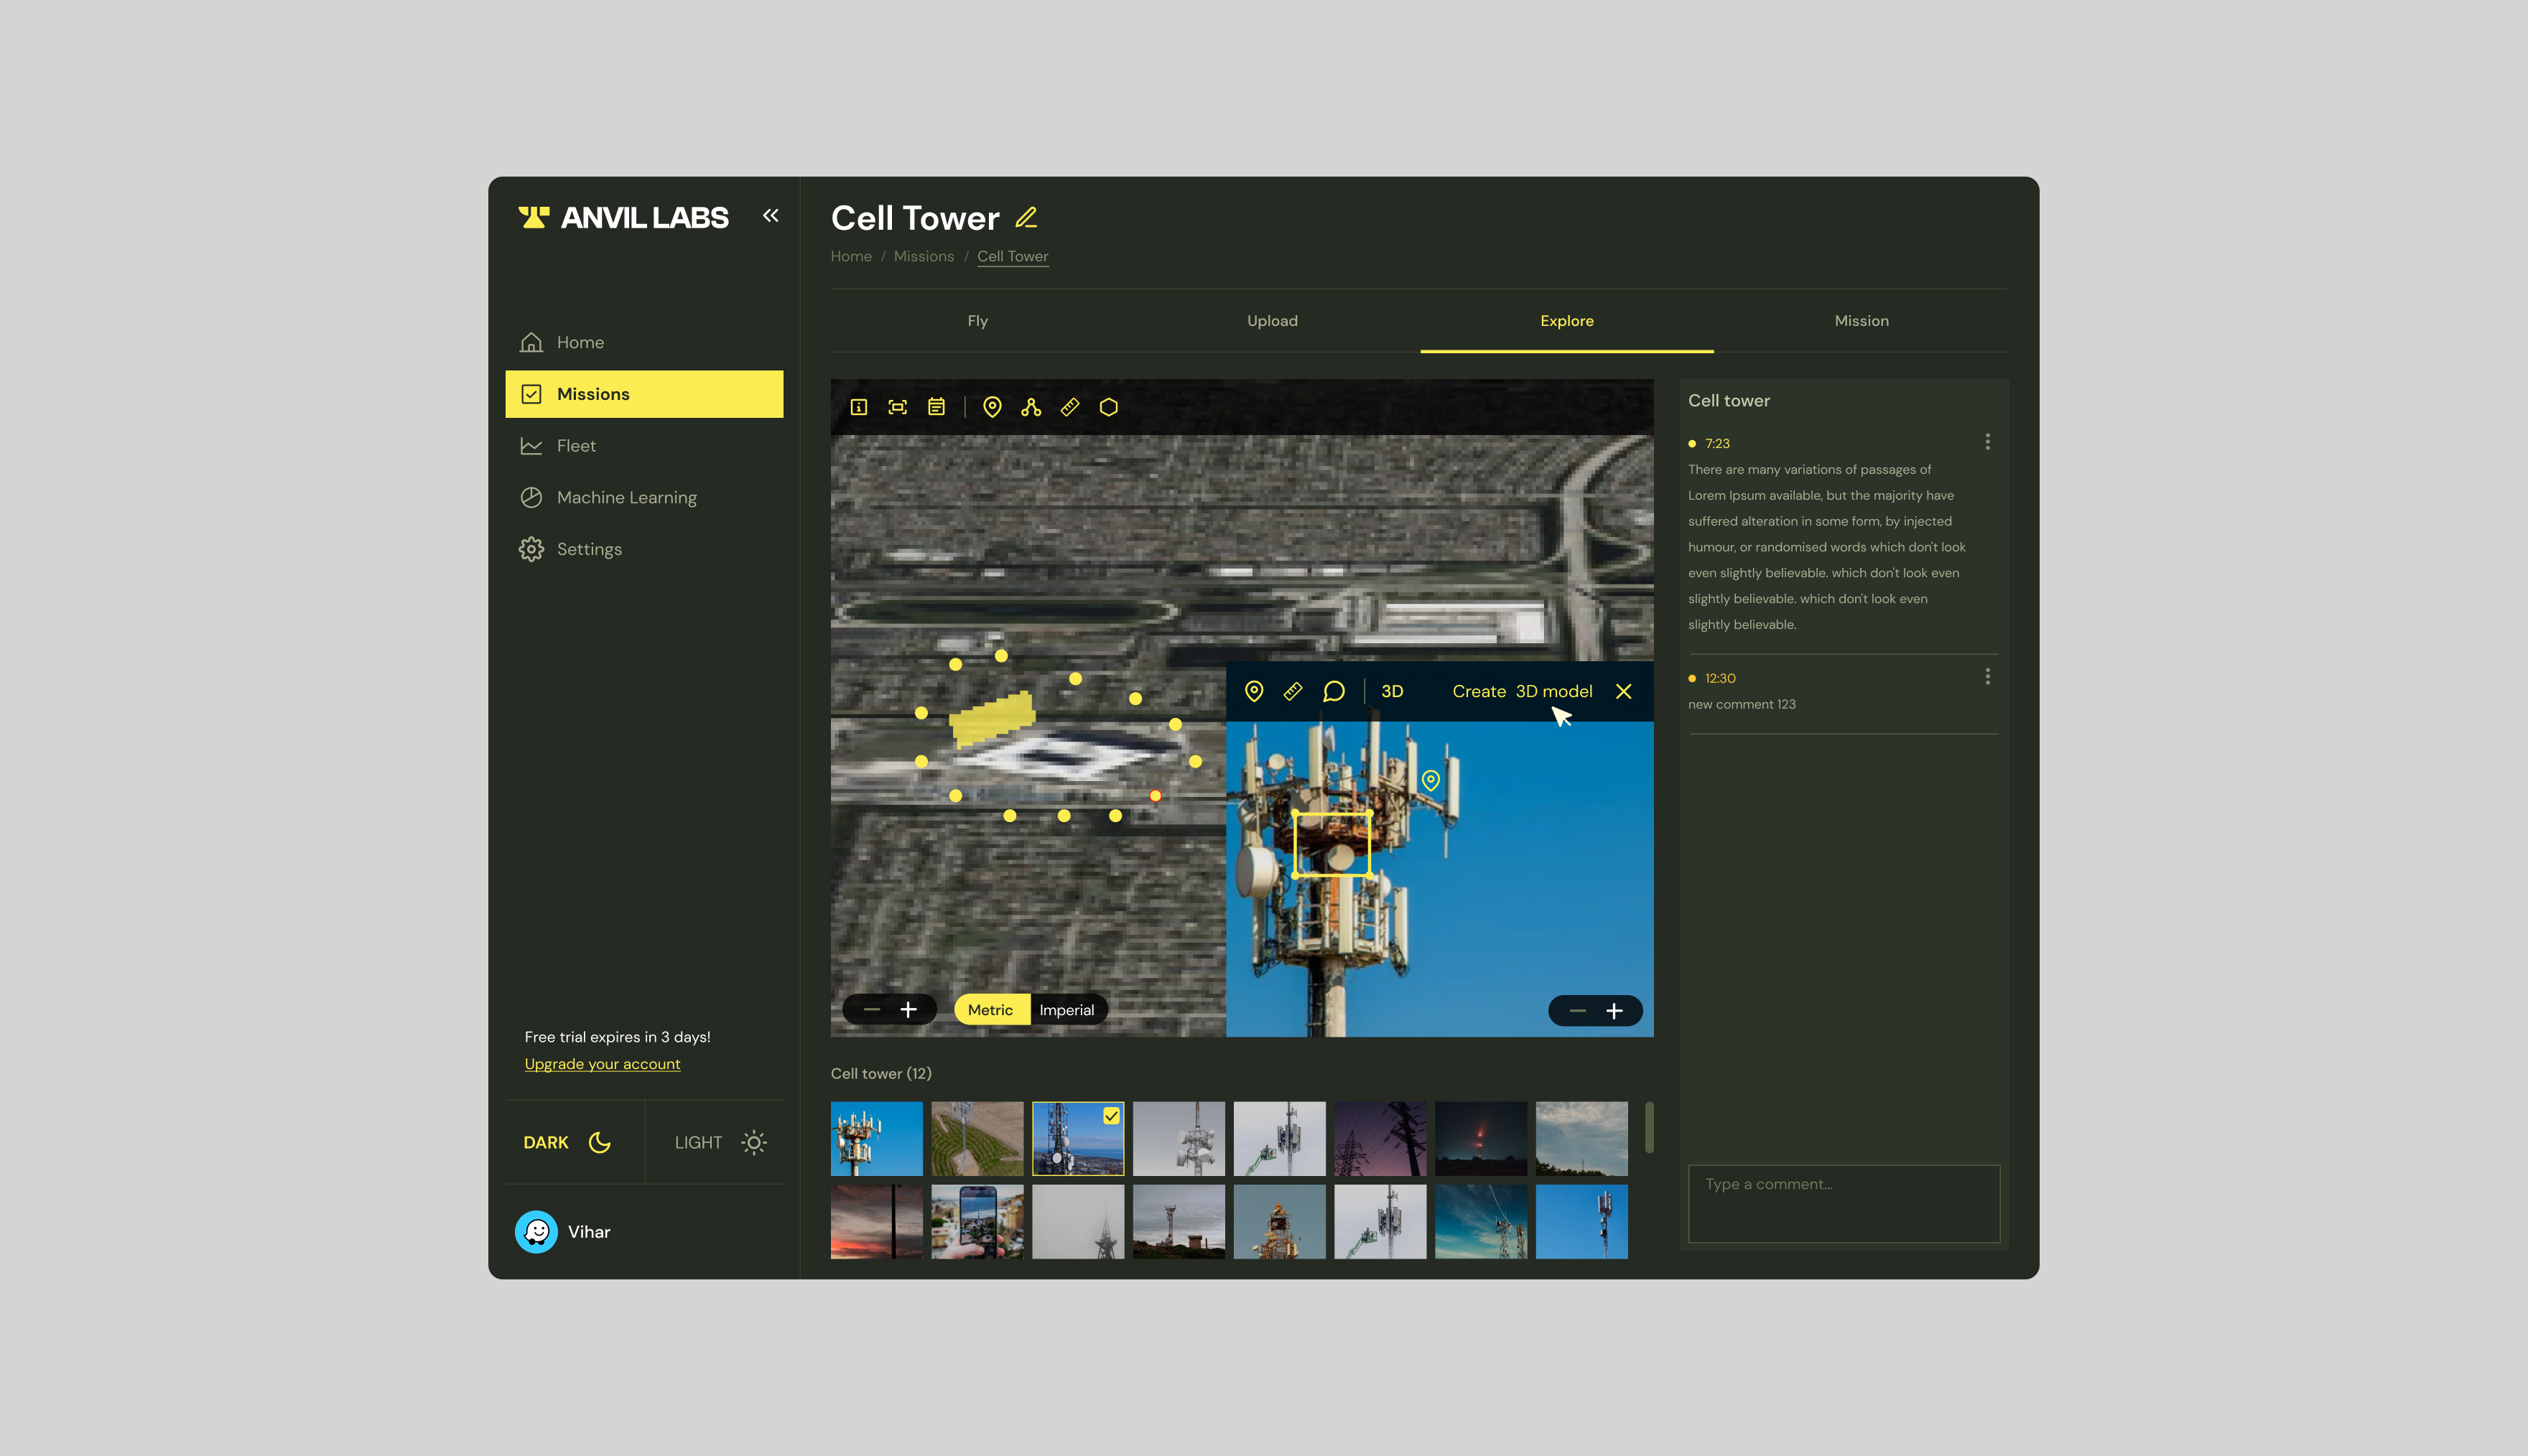Open Settings from the sidebar

tap(644, 549)
